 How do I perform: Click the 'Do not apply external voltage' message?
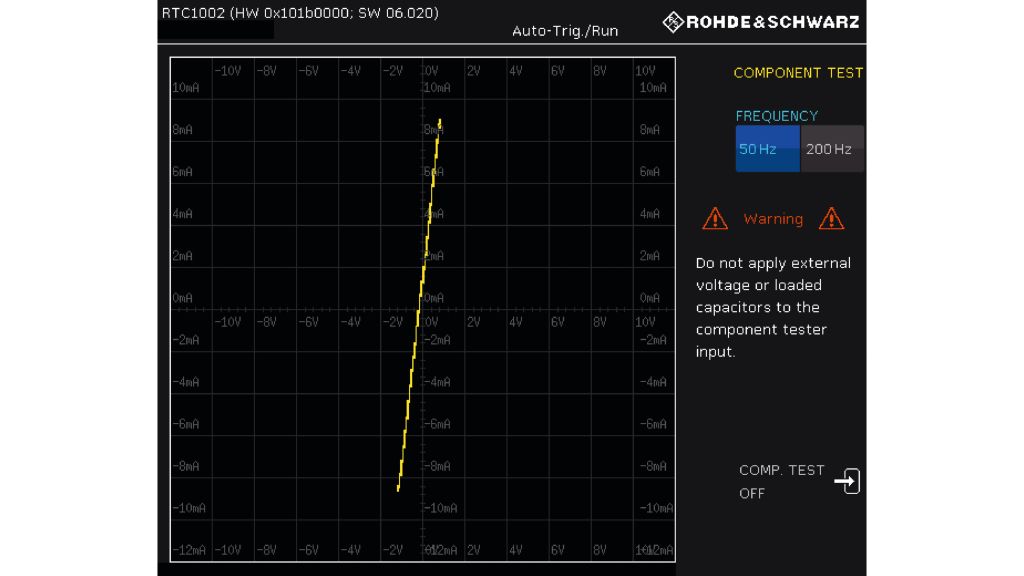pyautogui.click(x=773, y=307)
